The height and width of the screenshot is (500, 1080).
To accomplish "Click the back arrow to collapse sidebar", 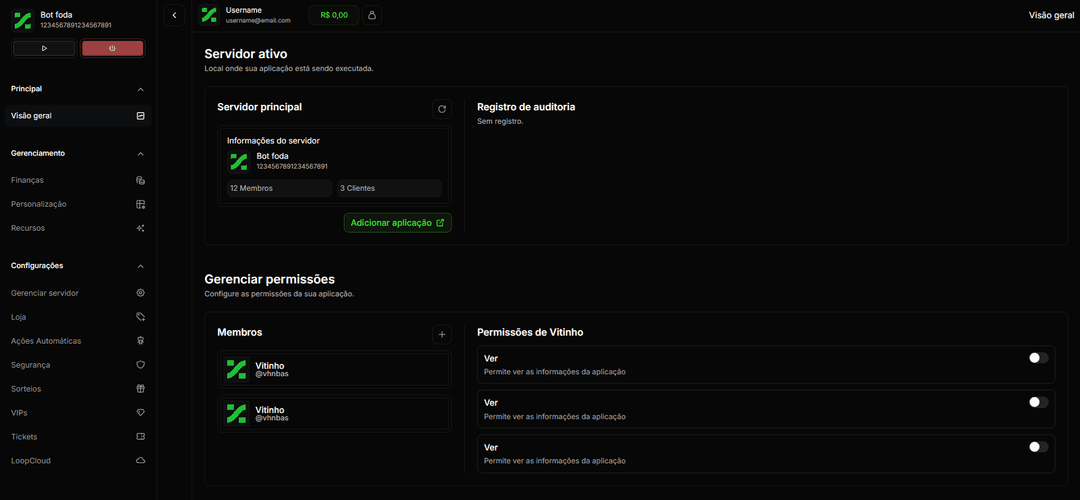I will coord(174,15).
